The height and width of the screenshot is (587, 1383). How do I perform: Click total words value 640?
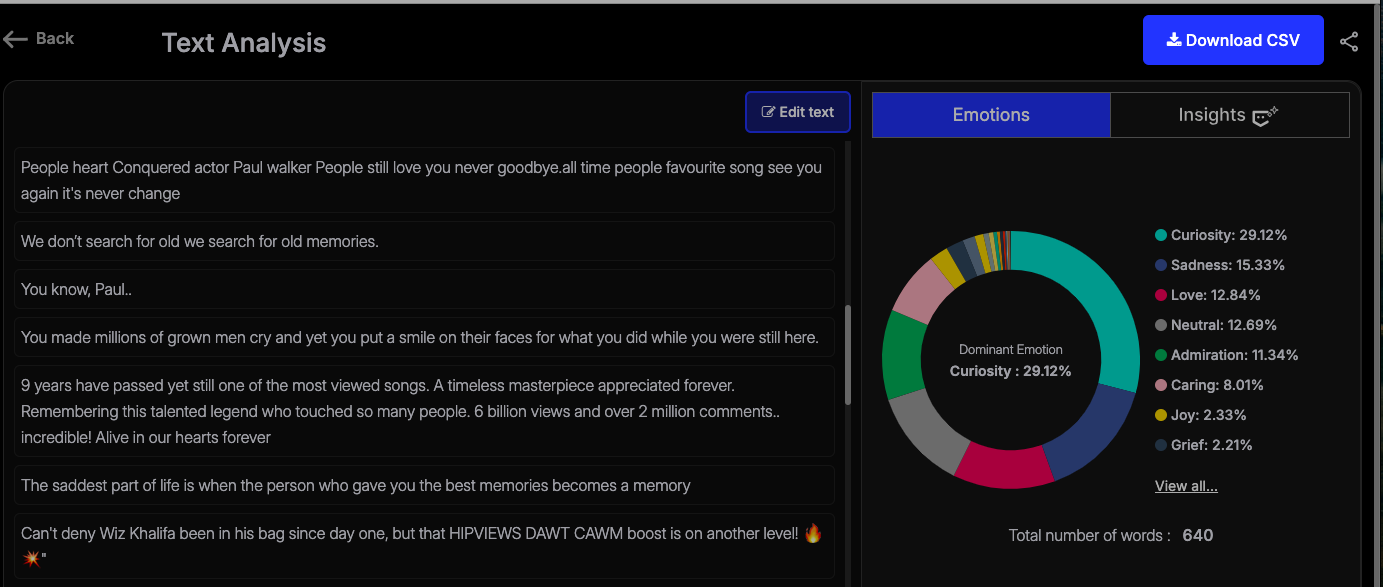1197,535
